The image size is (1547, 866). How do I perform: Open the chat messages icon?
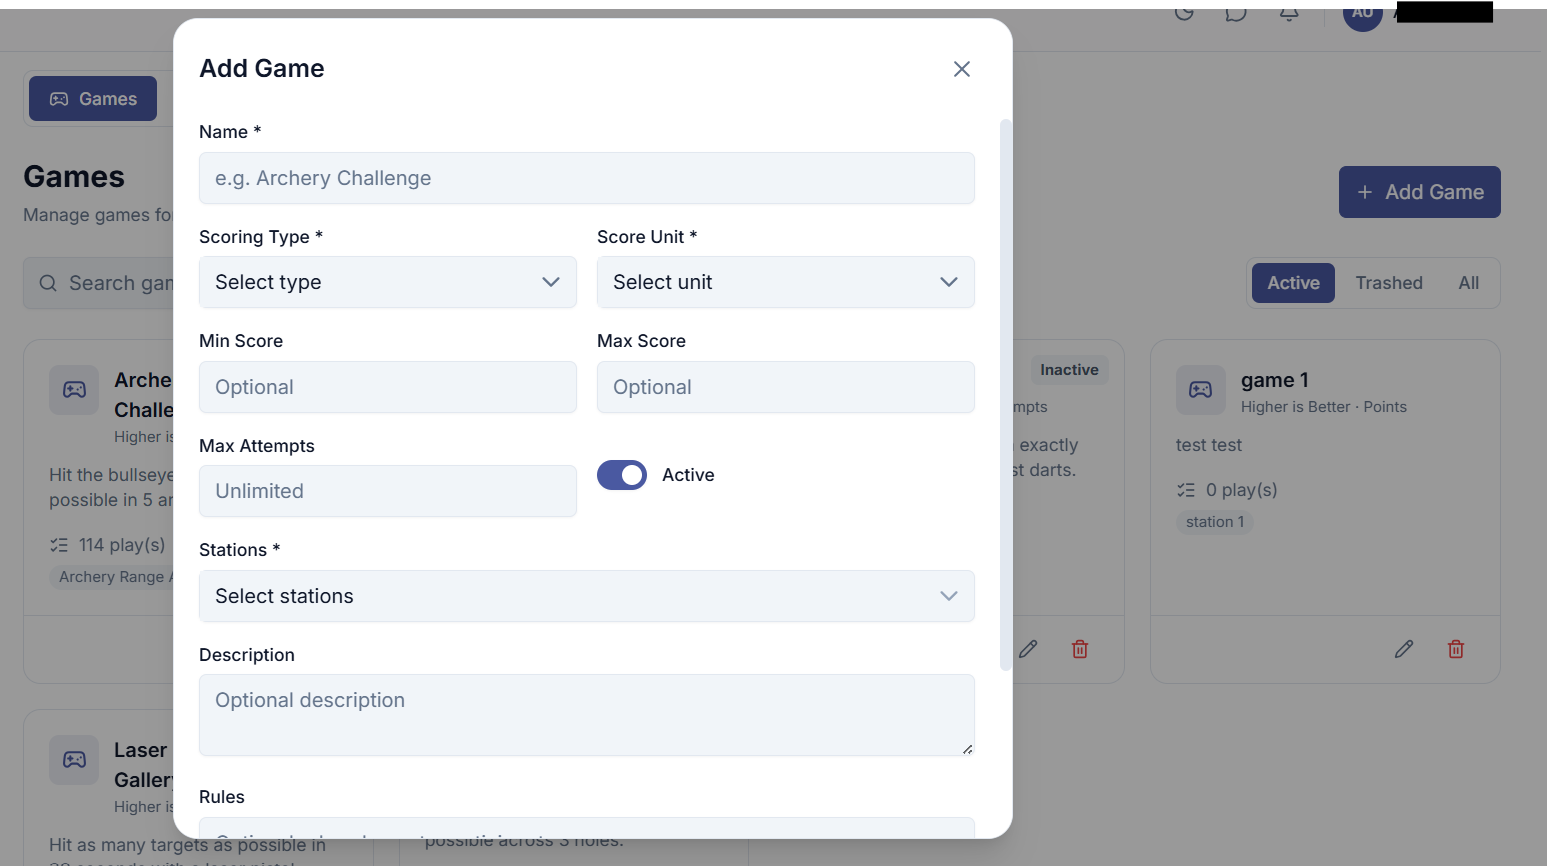click(1236, 13)
